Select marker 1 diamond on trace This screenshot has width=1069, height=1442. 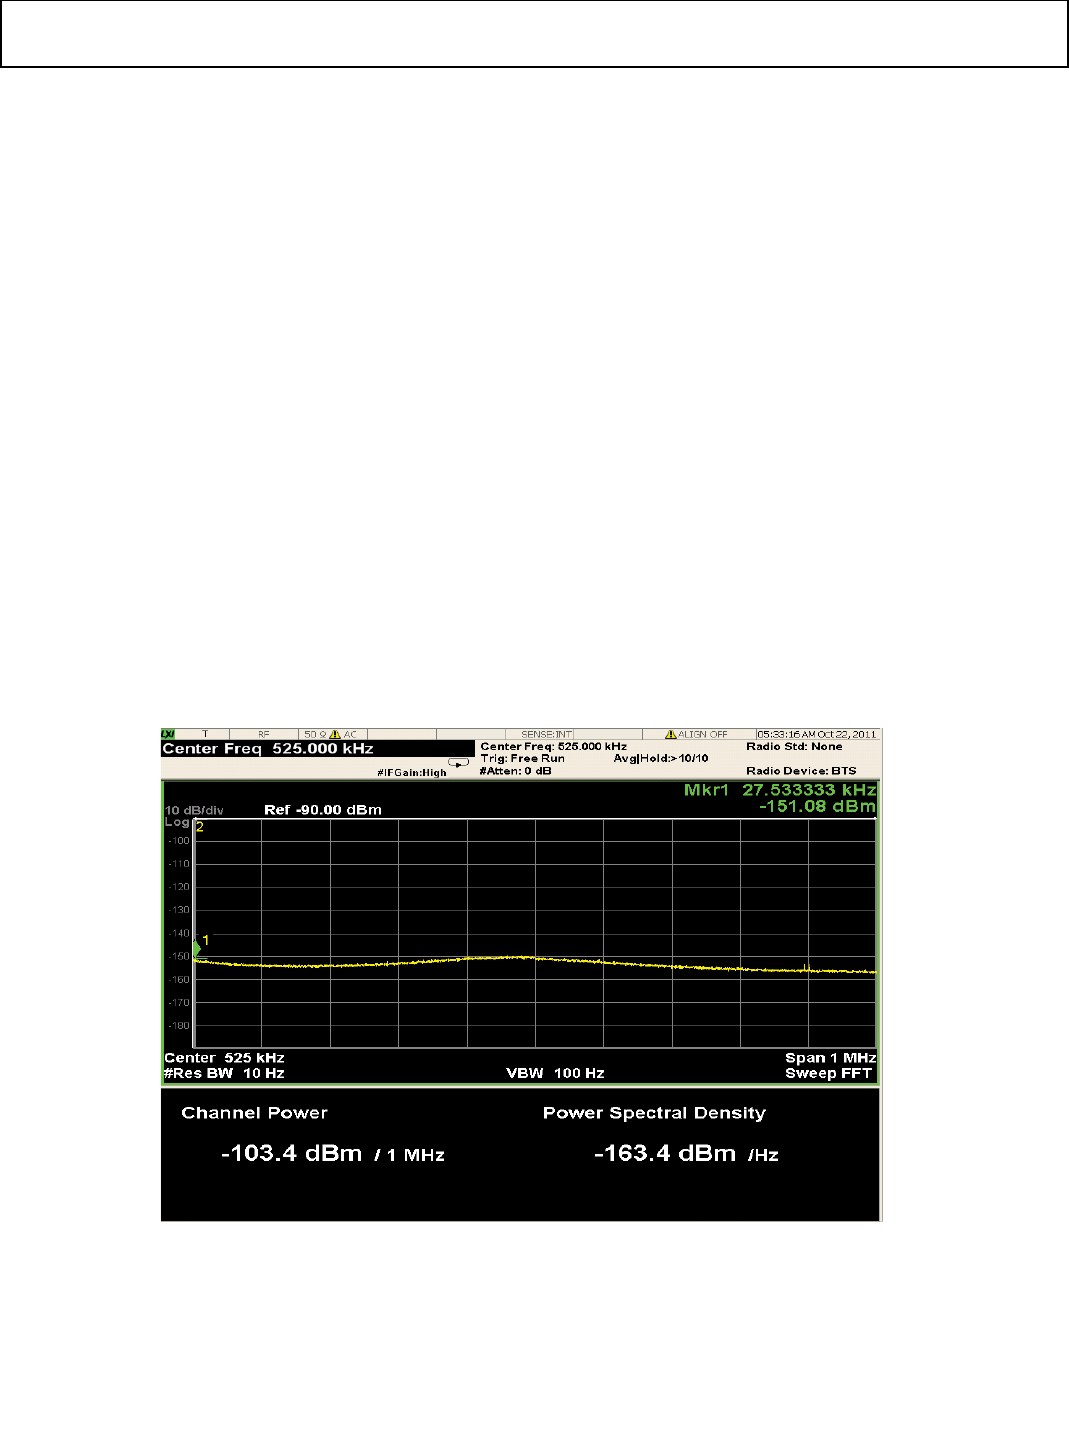pos(197,948)
